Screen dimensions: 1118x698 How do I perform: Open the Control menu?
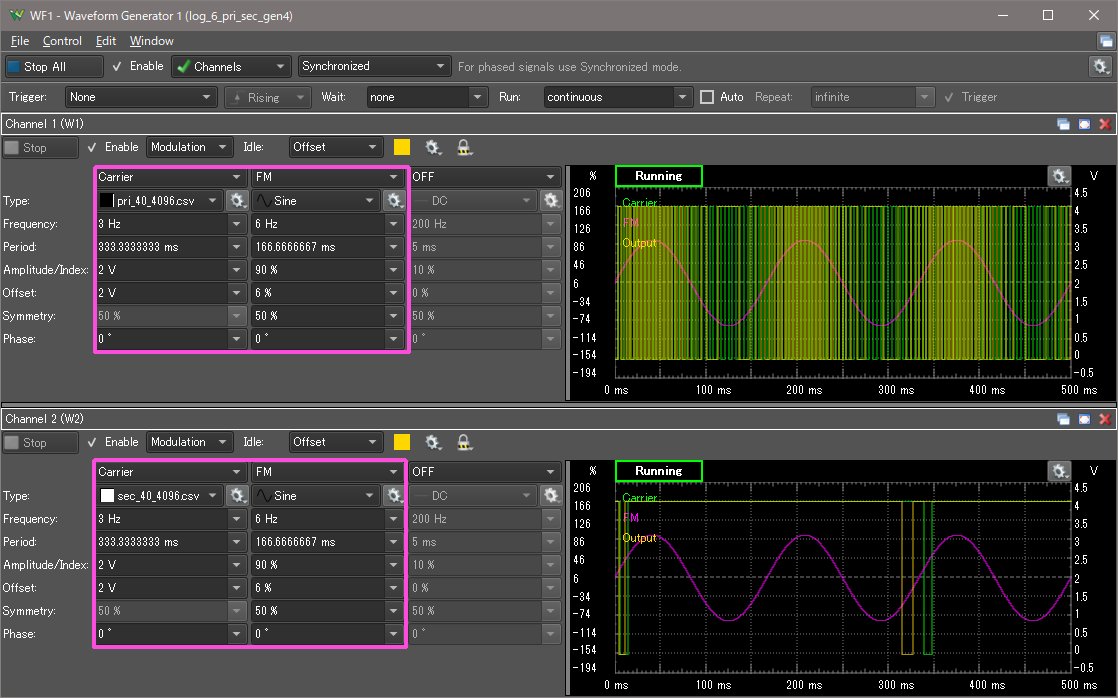(62, 41)
